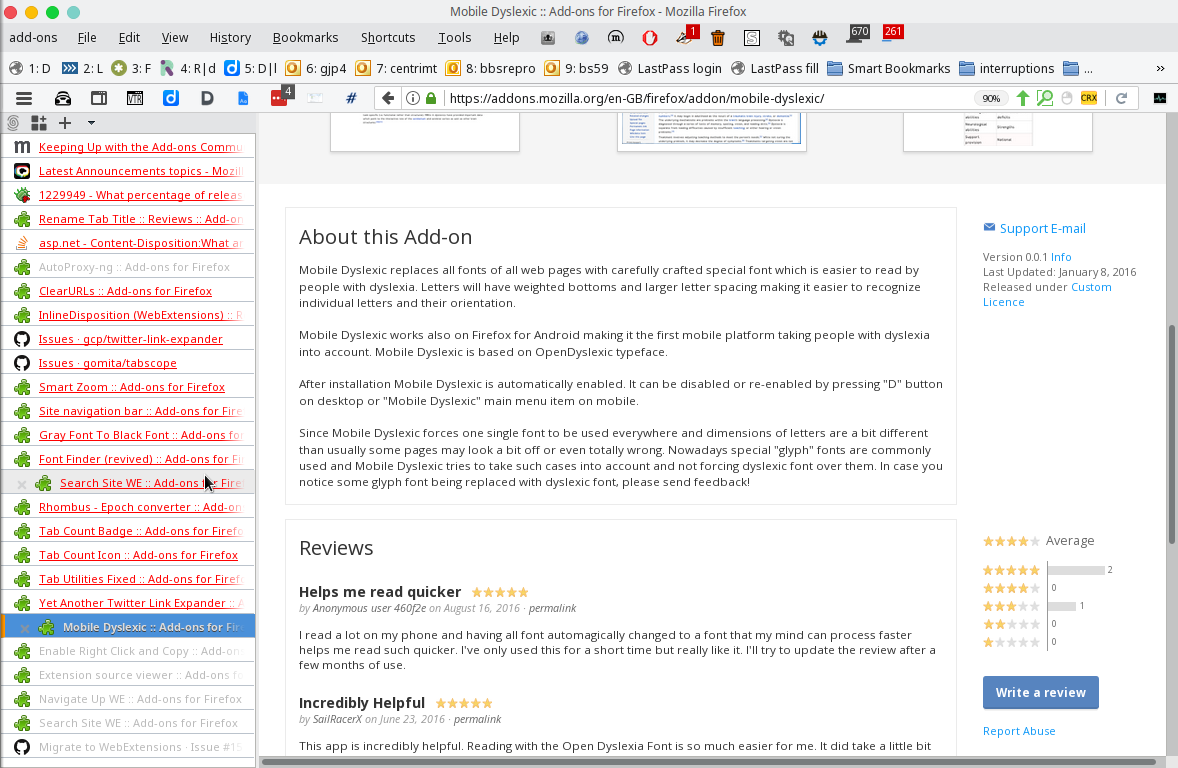Toggle the sidebar panel icon
The height and width of the screenshot is (768, 1178).
click(x=98, y=98)
